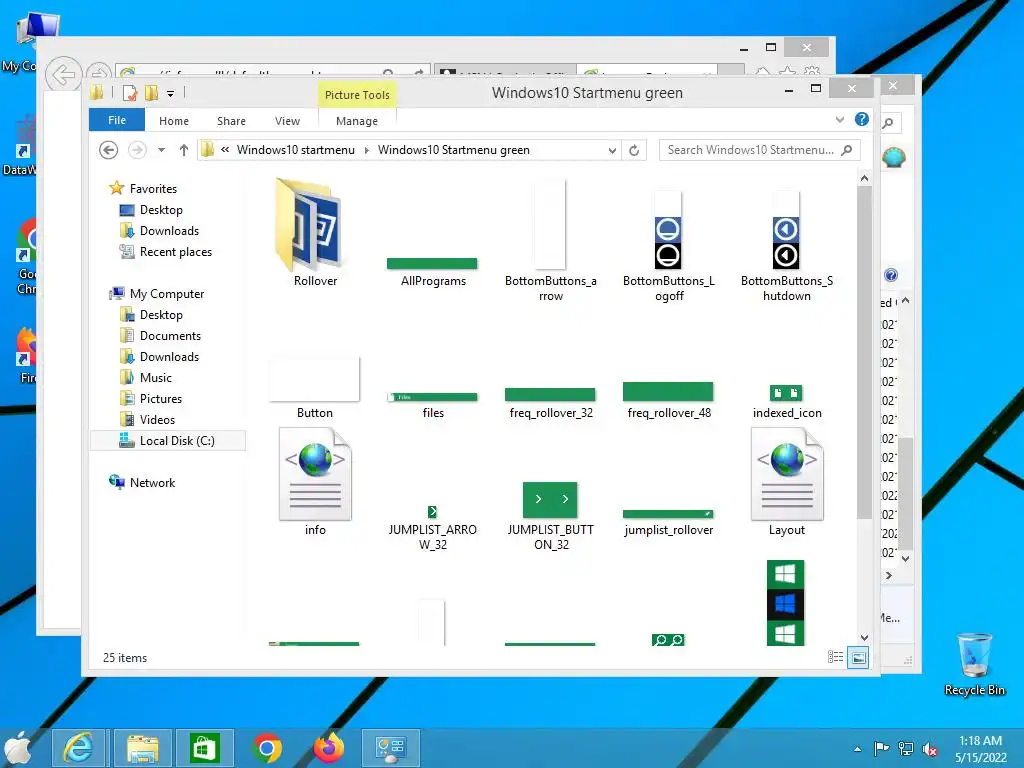
Task: Select the green search magnifier image
Action: (668, 640)
